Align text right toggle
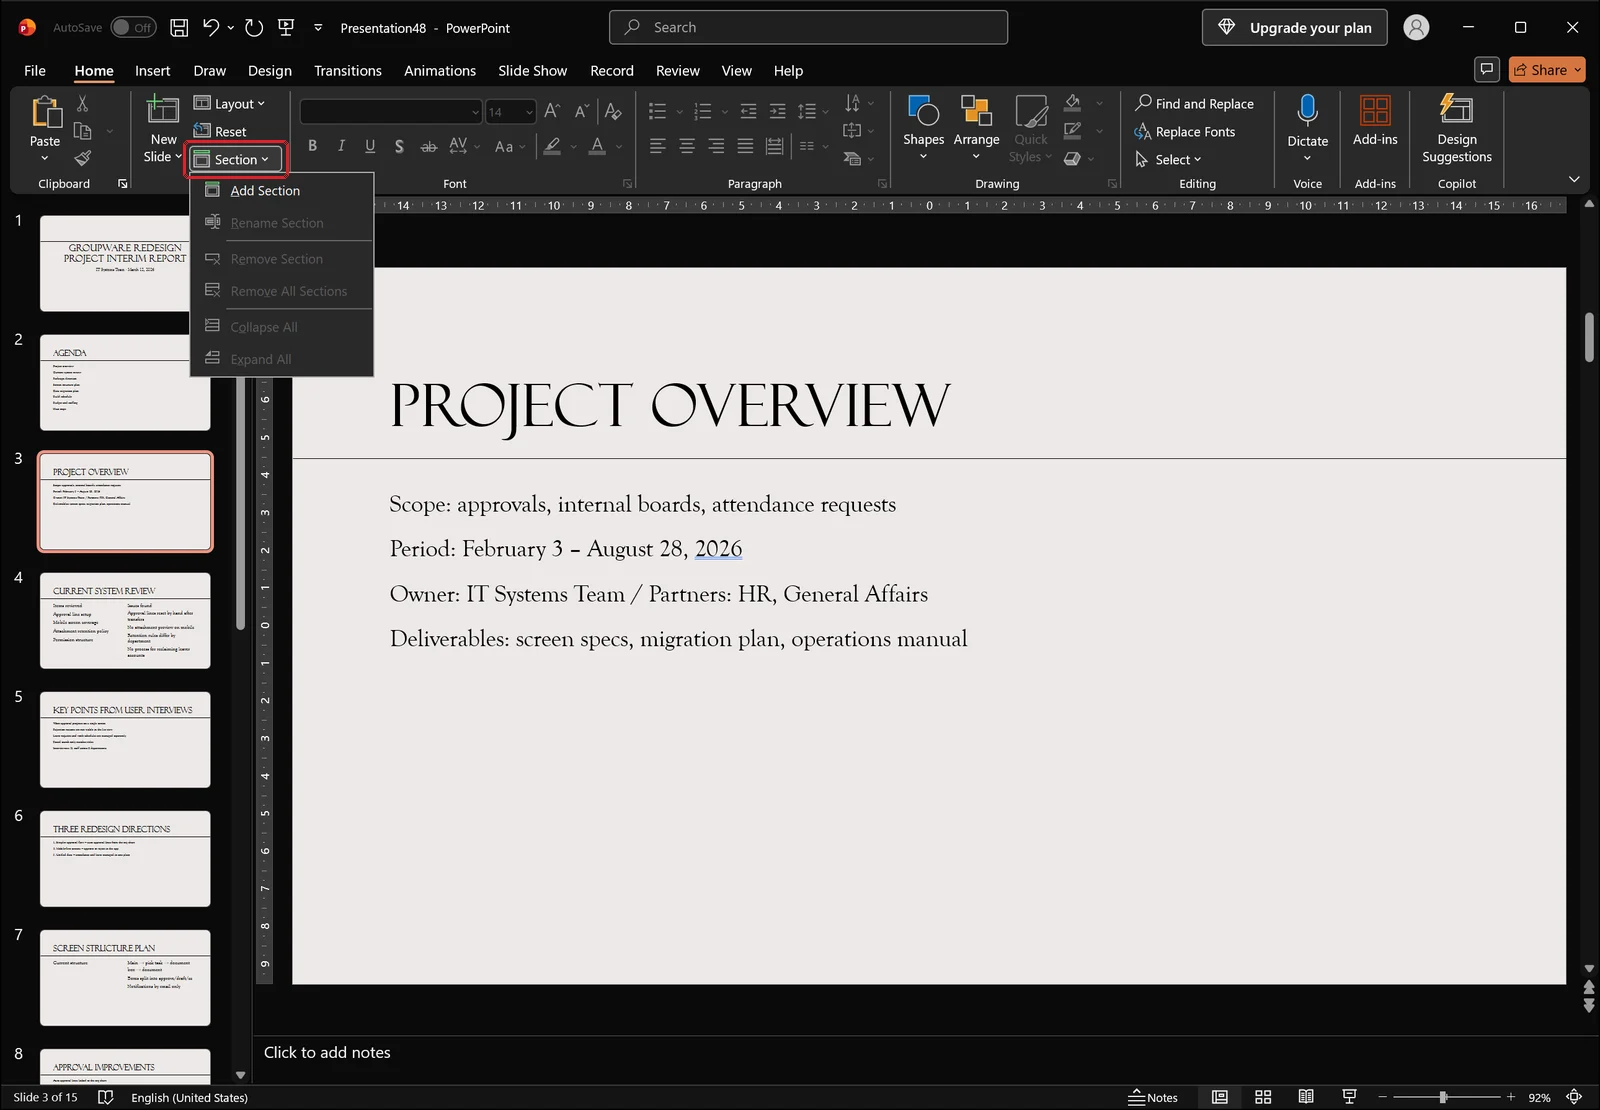 click(716, 146)
